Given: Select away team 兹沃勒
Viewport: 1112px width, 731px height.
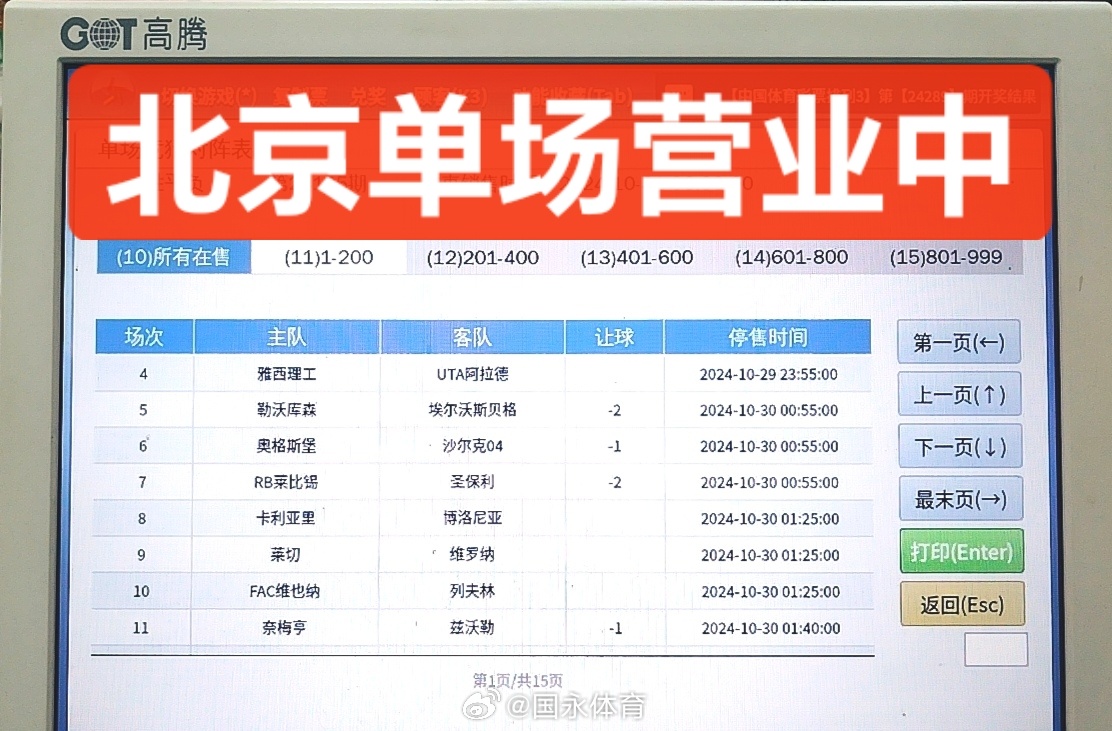Looking at the screenshot, I should pos(472,627).
